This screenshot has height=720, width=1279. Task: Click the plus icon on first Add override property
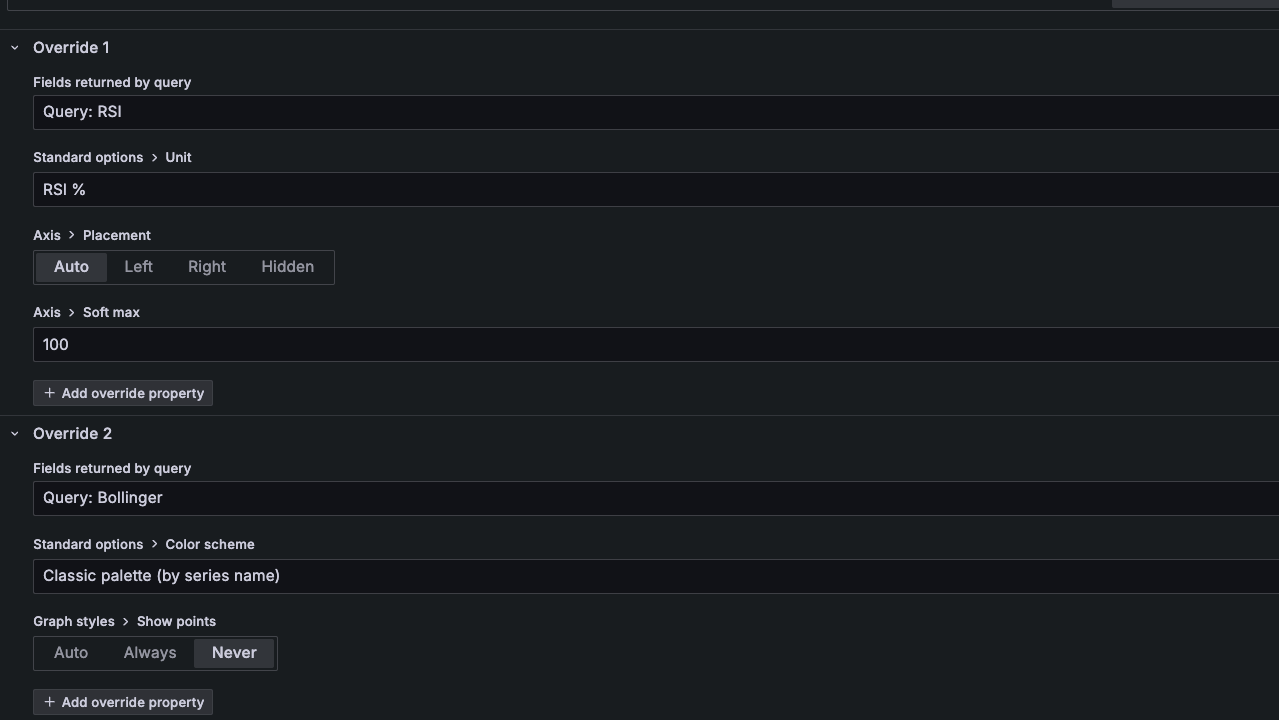49,393
